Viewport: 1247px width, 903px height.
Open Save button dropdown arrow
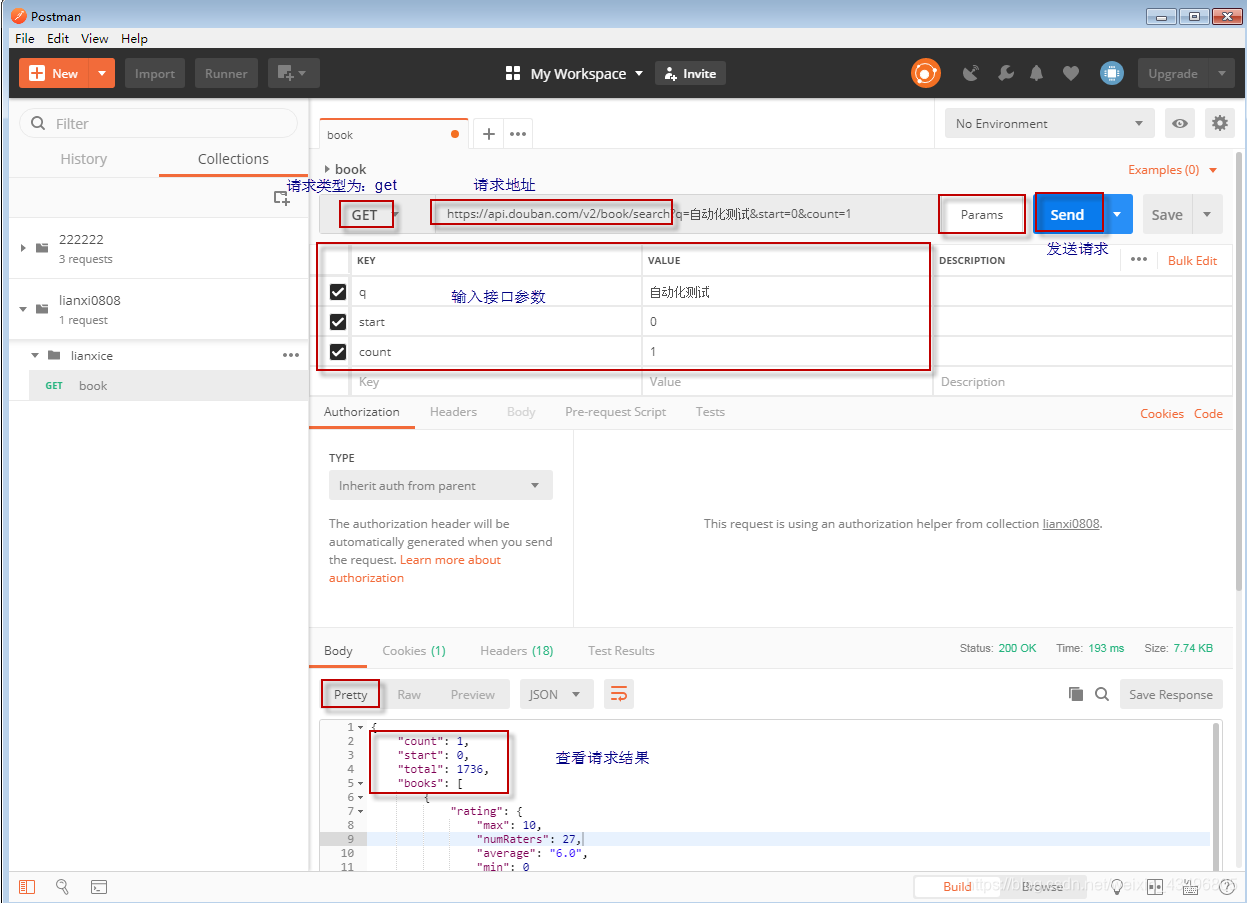1207,214
